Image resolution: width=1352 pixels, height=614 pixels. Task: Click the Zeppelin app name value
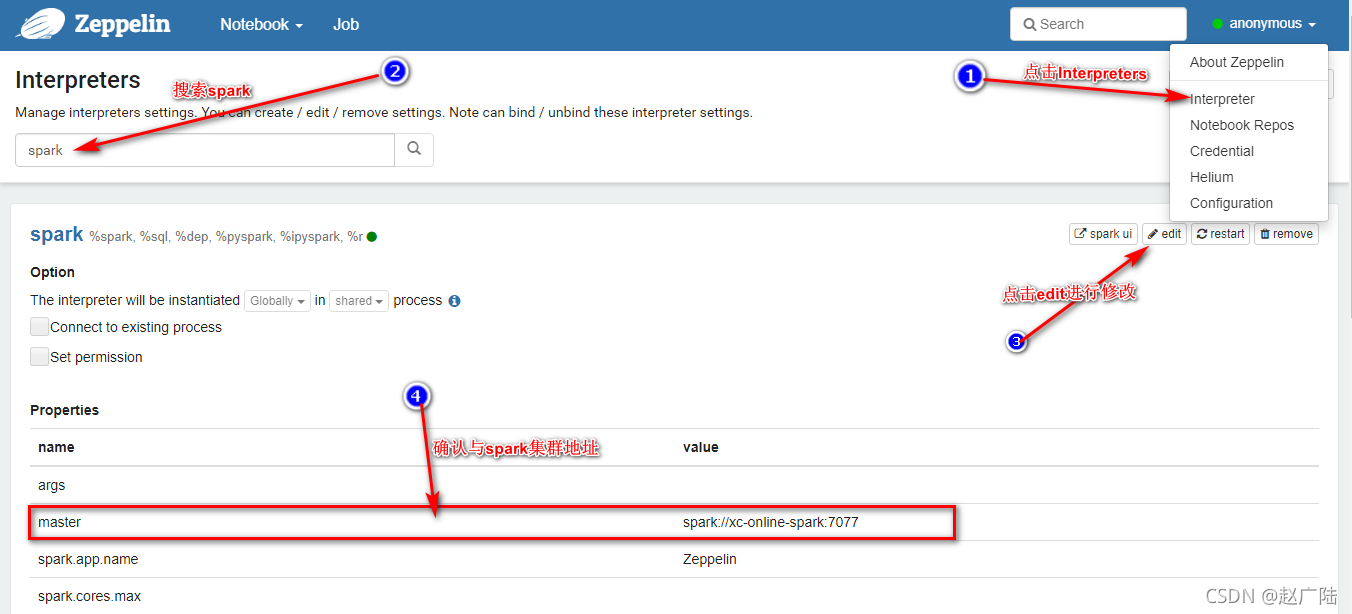710,559
